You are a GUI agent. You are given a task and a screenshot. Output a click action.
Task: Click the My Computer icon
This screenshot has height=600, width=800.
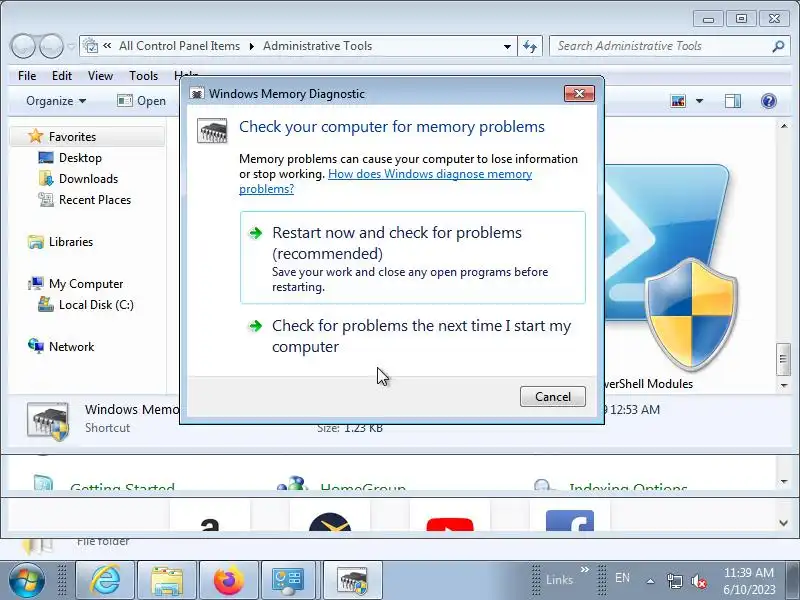[36, 283]
